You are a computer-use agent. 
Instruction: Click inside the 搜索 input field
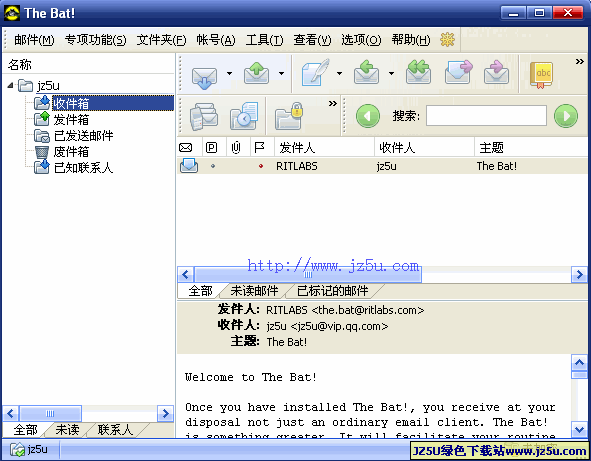(x=486, y=116)
